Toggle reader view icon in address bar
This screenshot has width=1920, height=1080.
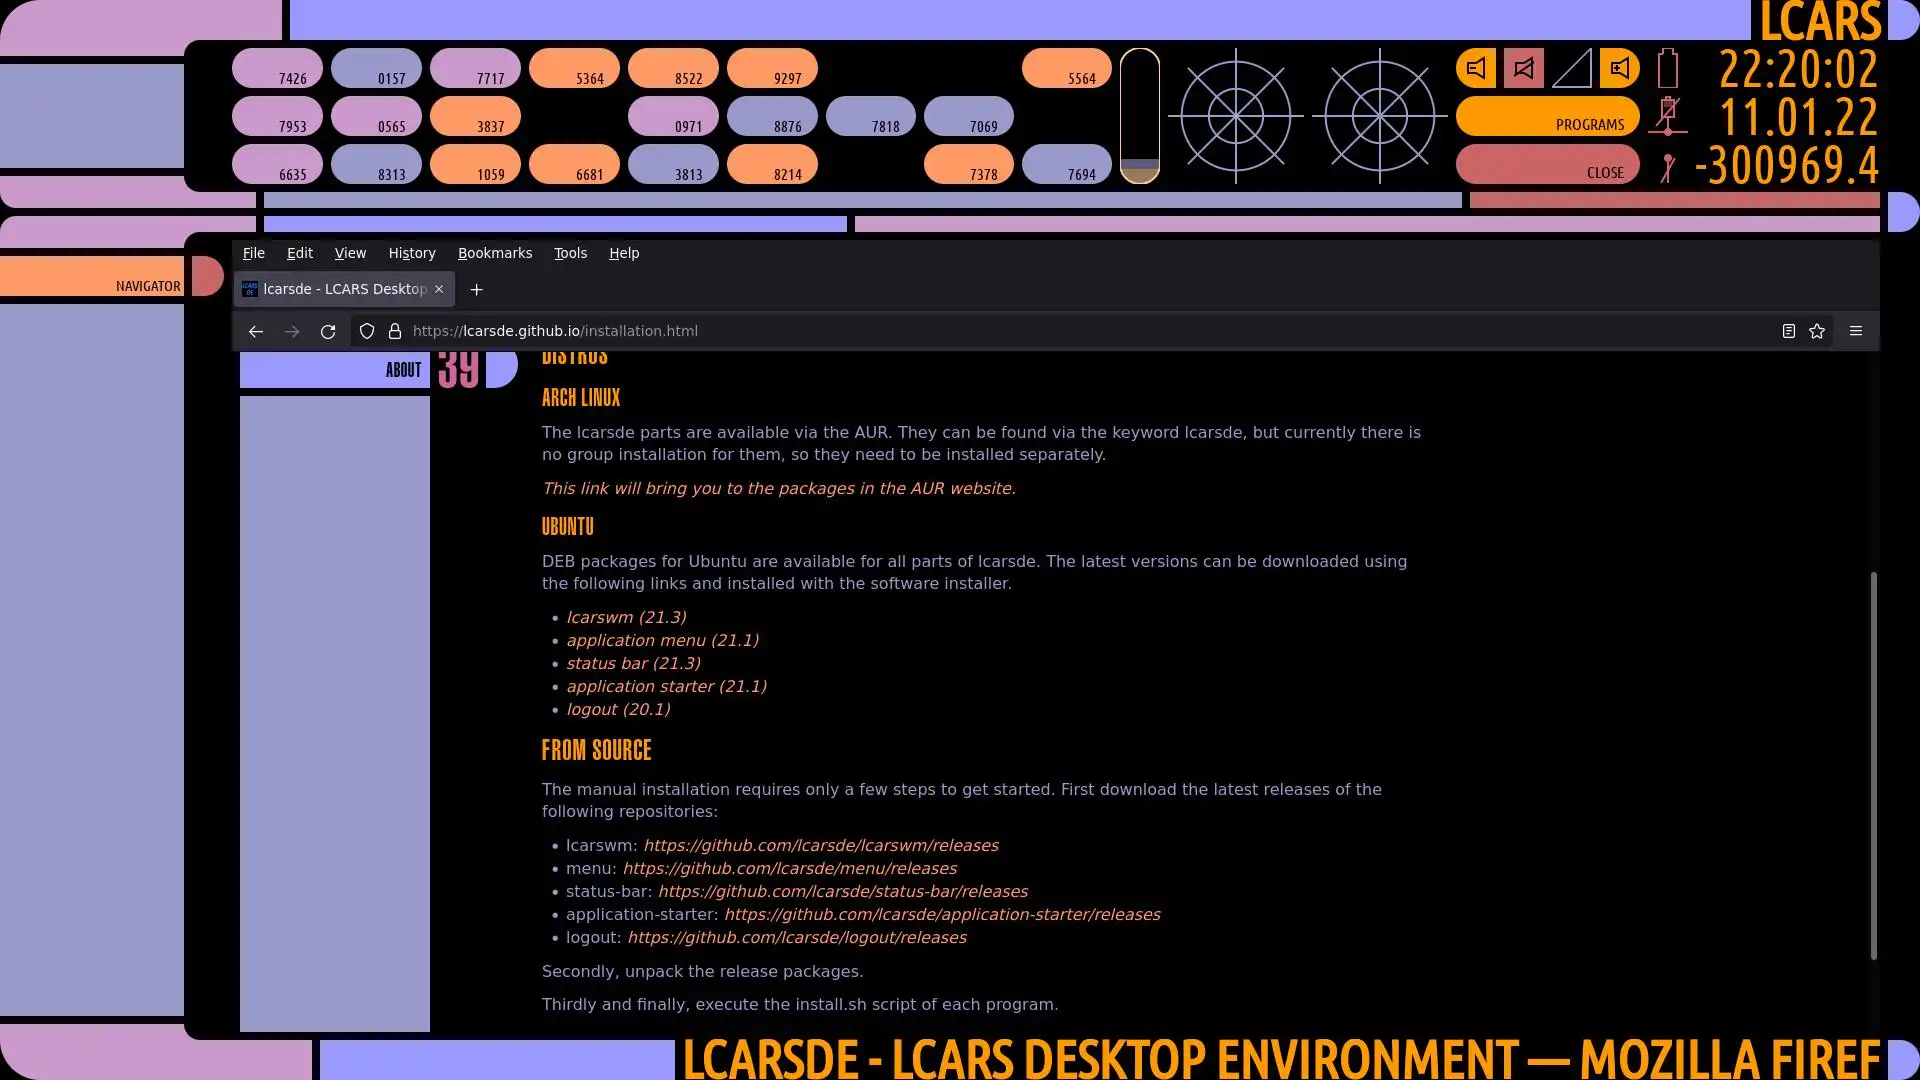pos(1789,331)
